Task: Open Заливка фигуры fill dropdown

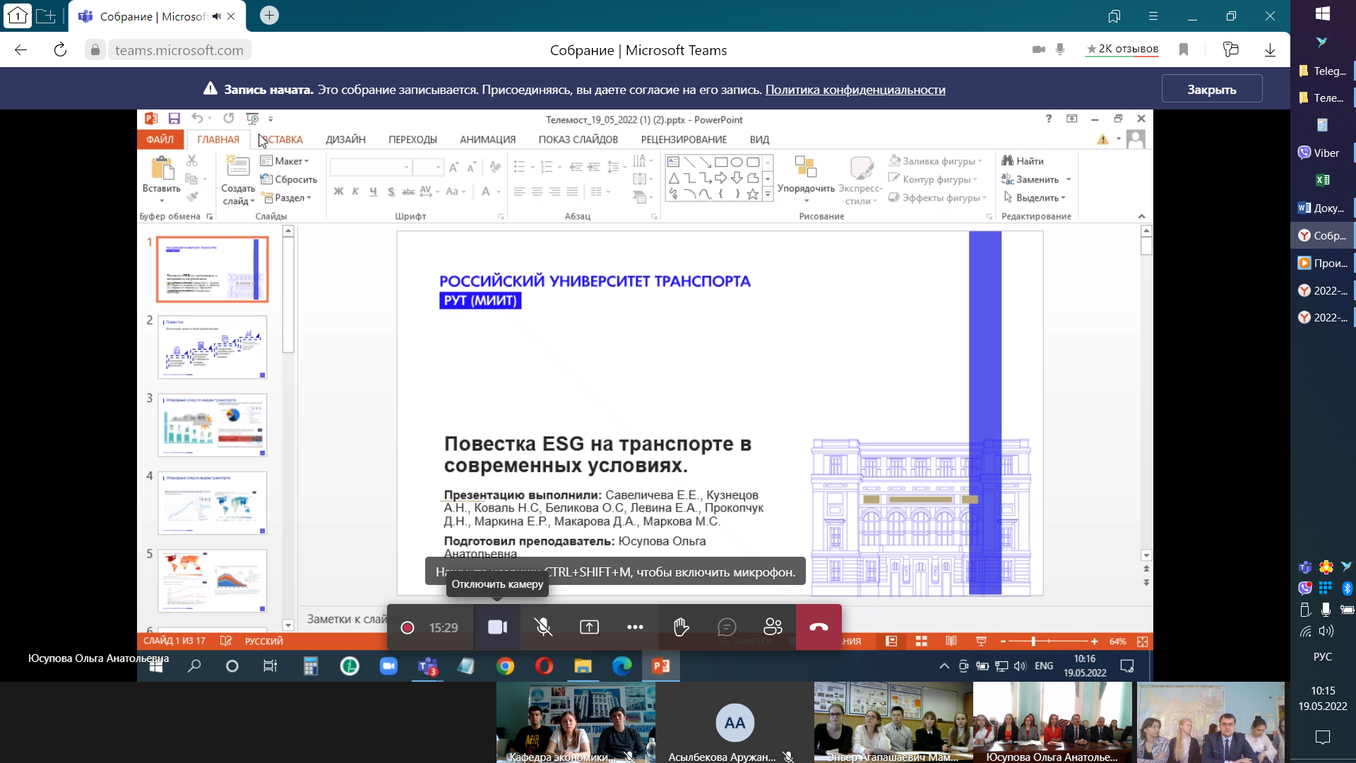Action: coord(936,161)
